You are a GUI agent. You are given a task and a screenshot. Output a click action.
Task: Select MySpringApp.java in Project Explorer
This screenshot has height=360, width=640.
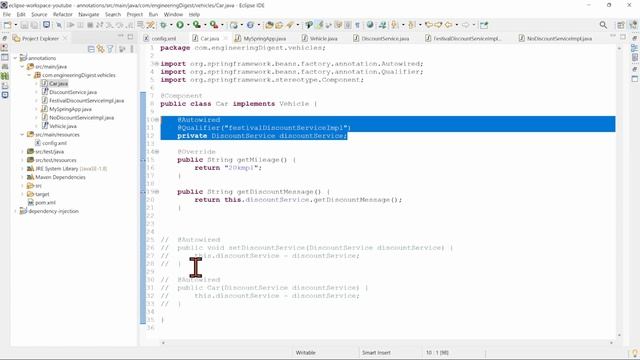coord(67,109)
